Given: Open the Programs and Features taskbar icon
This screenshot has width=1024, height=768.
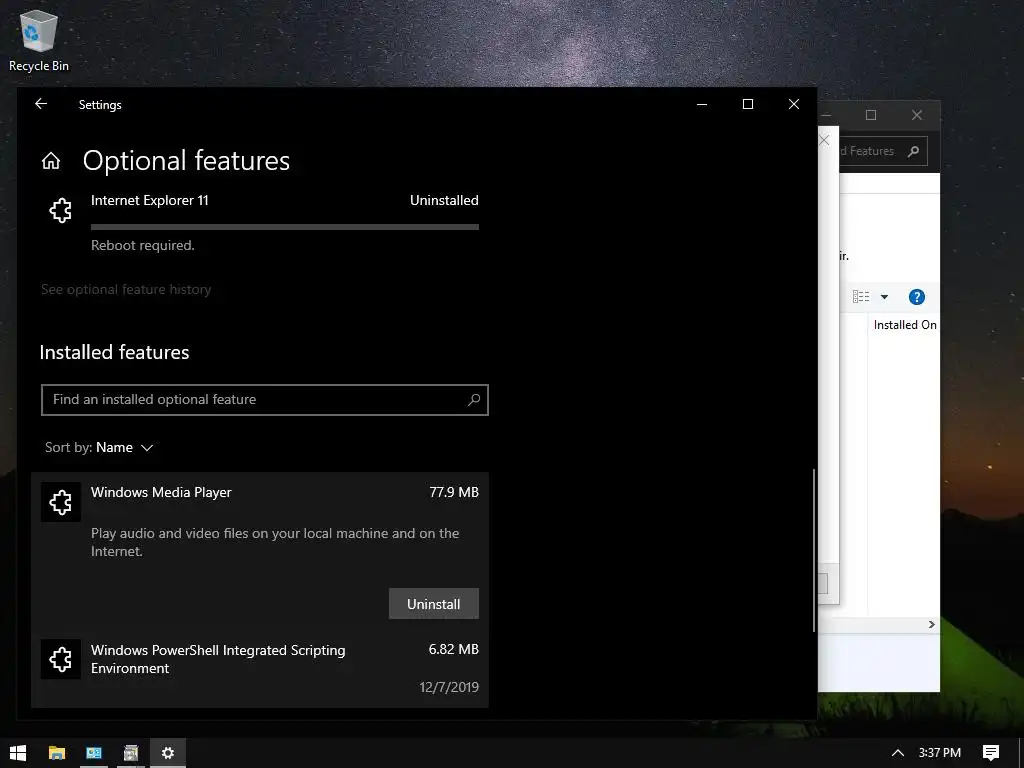Looking at the screenshot, I should [x=131, y=753].
